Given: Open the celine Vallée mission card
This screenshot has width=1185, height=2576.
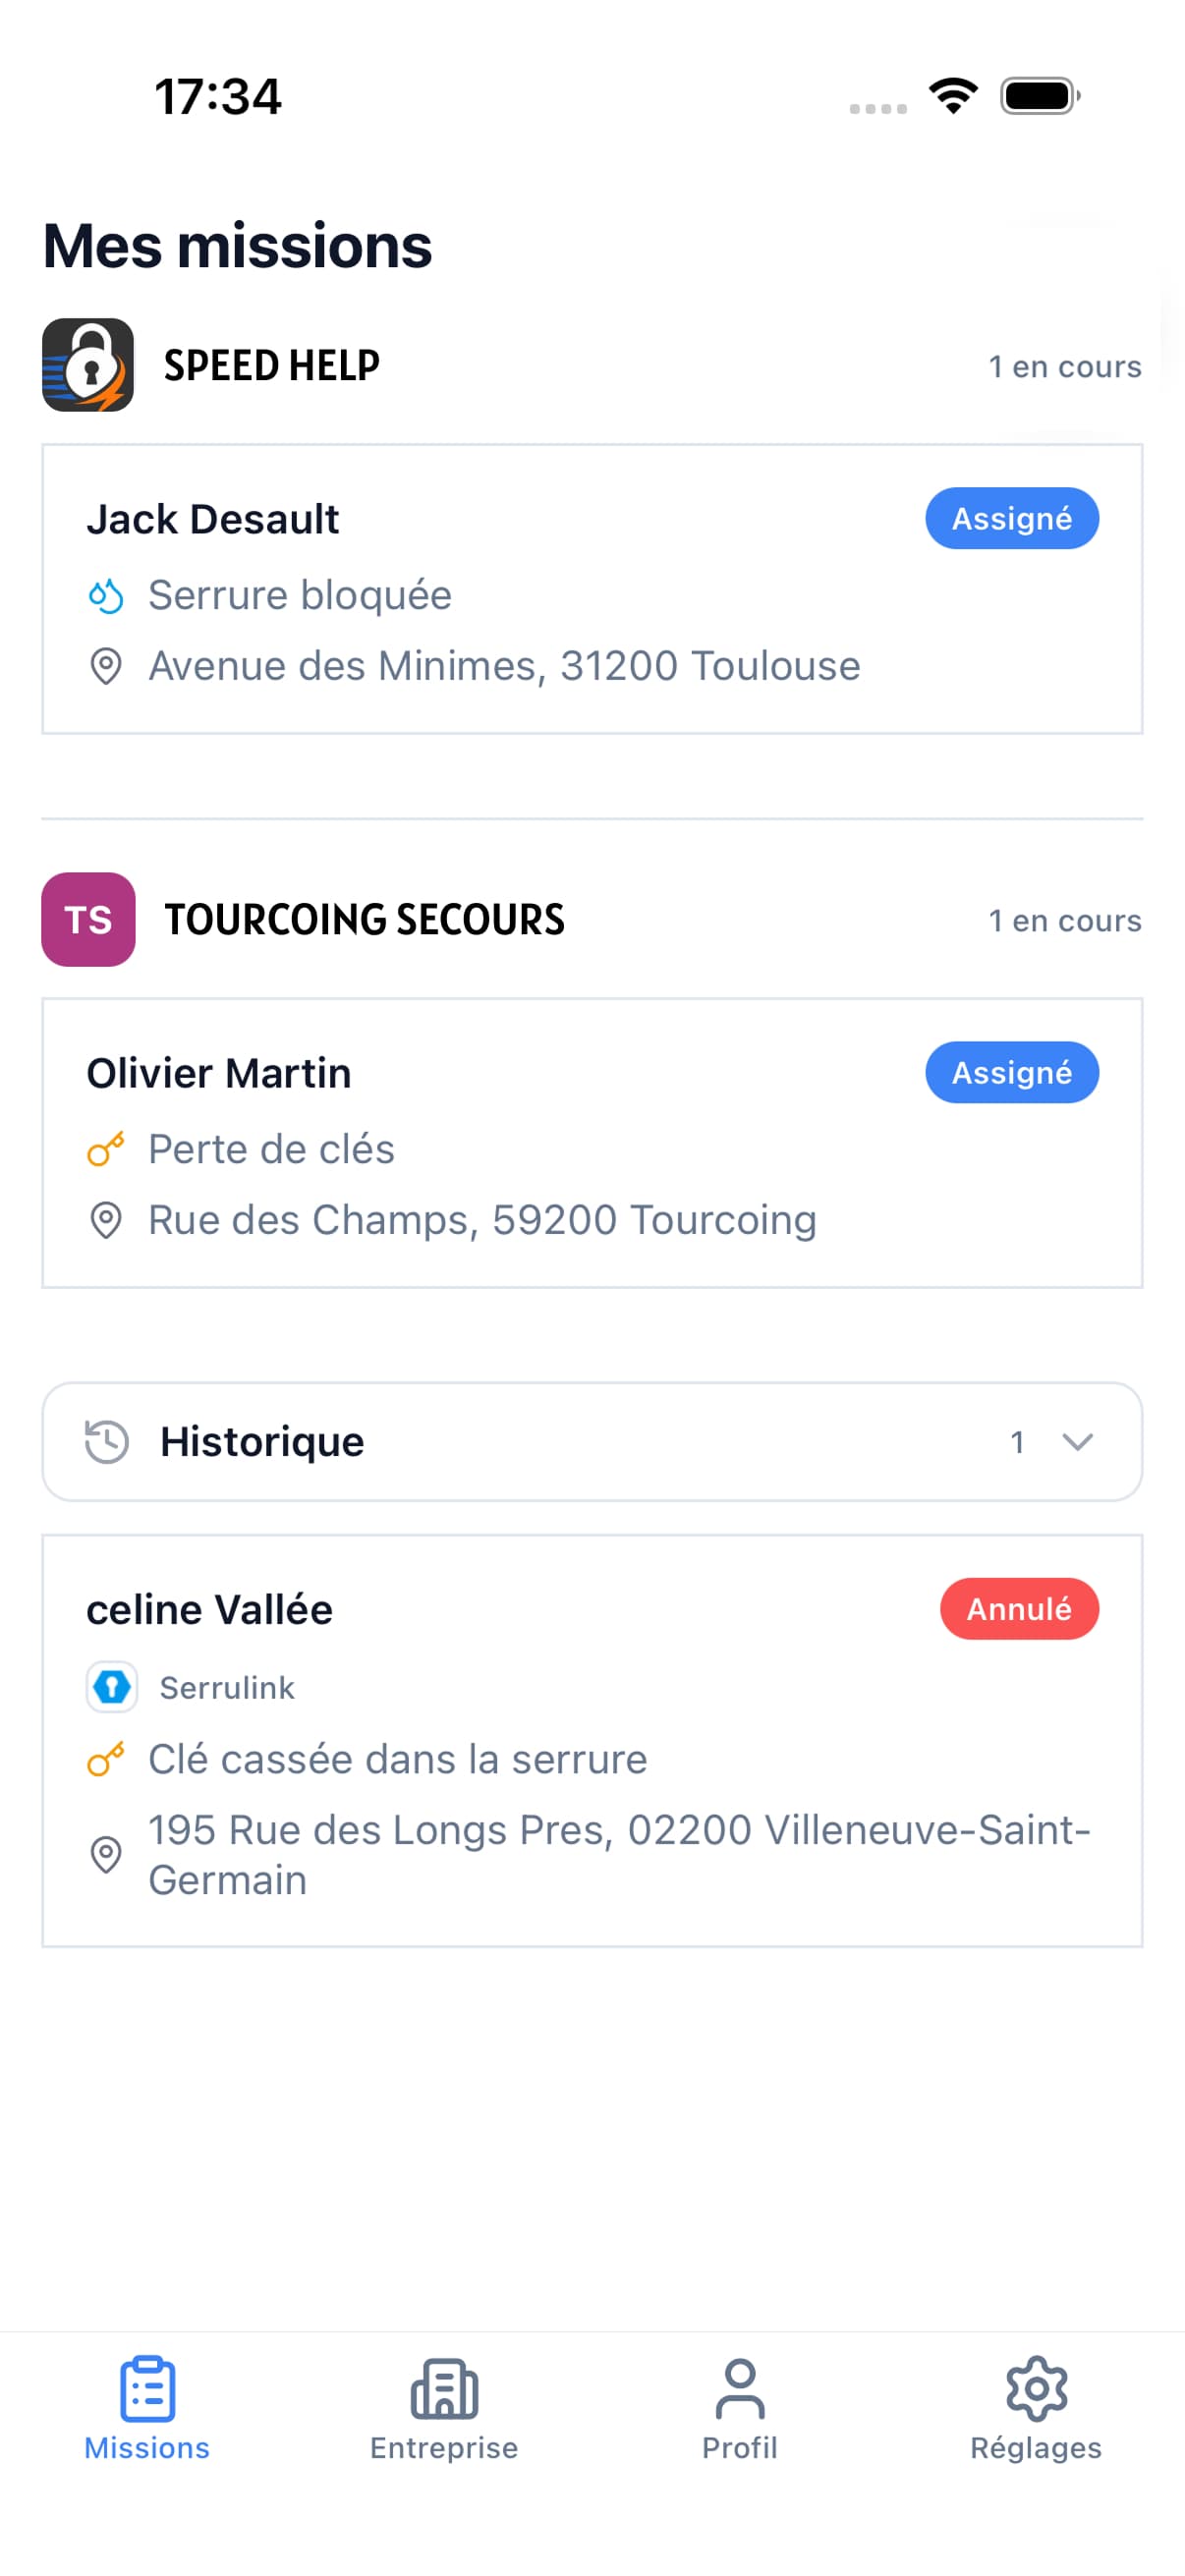Looking at the screenshot, I should click(592, 1740).
